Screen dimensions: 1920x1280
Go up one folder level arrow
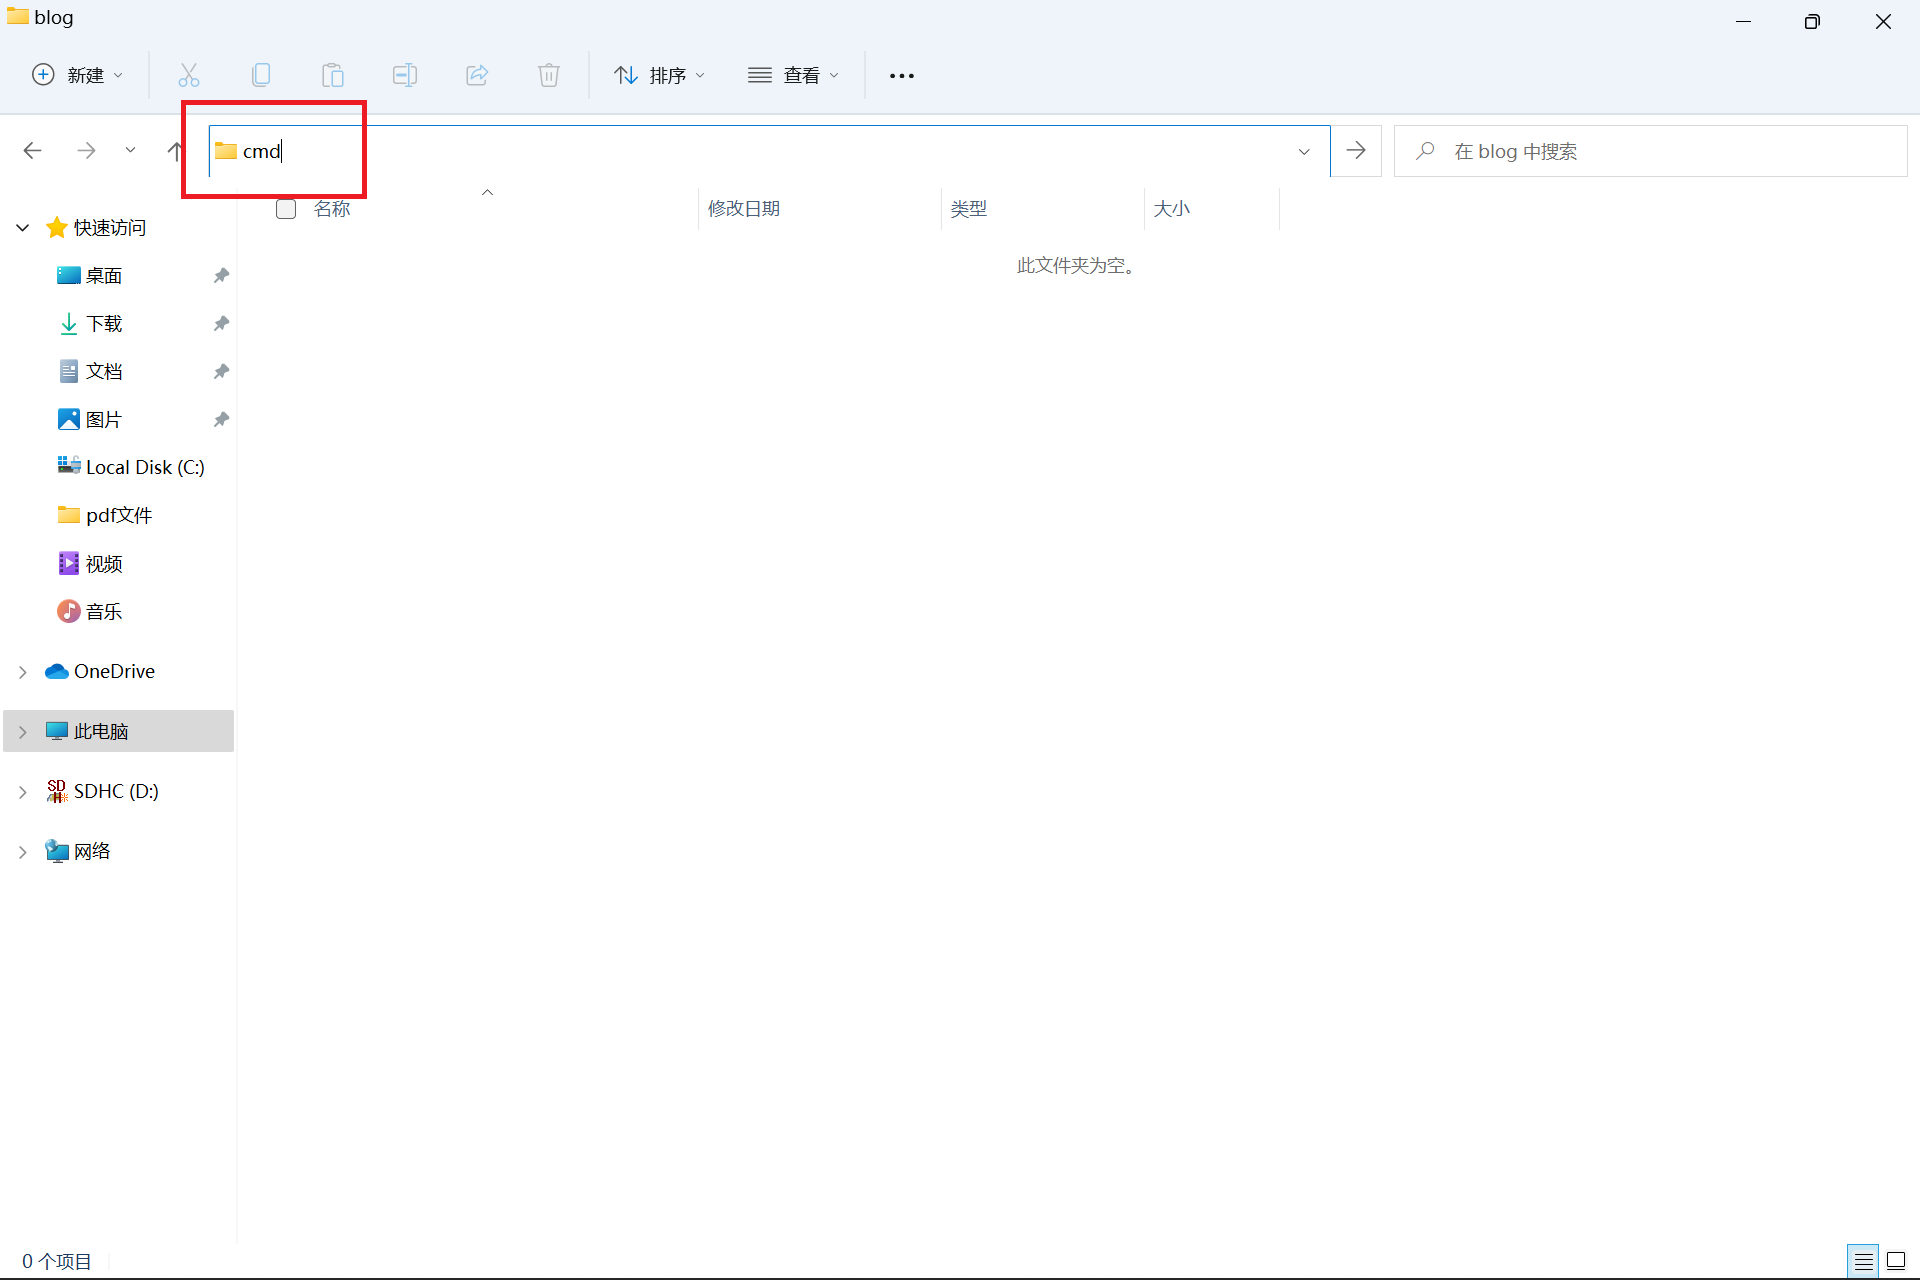coord(175,151)
